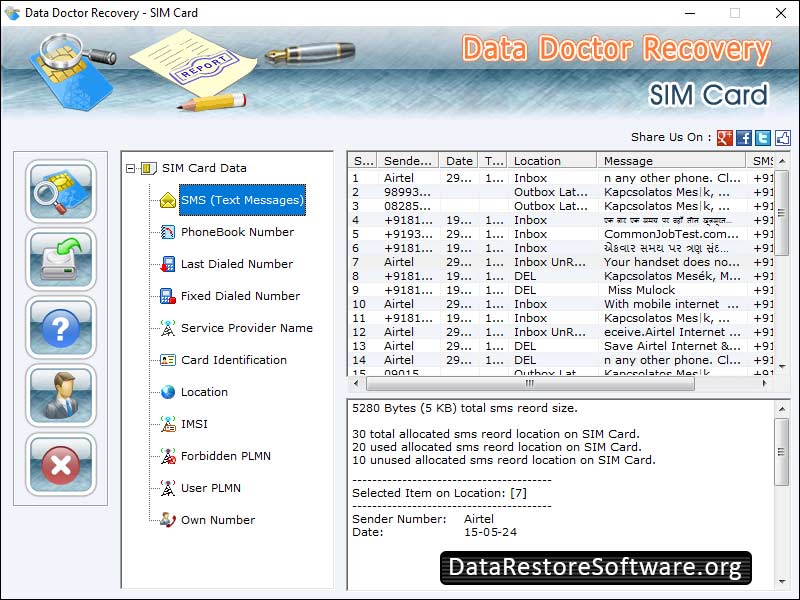
Task: Select SMS (Text Messages) tree item
Action: (x=242, y=200)
